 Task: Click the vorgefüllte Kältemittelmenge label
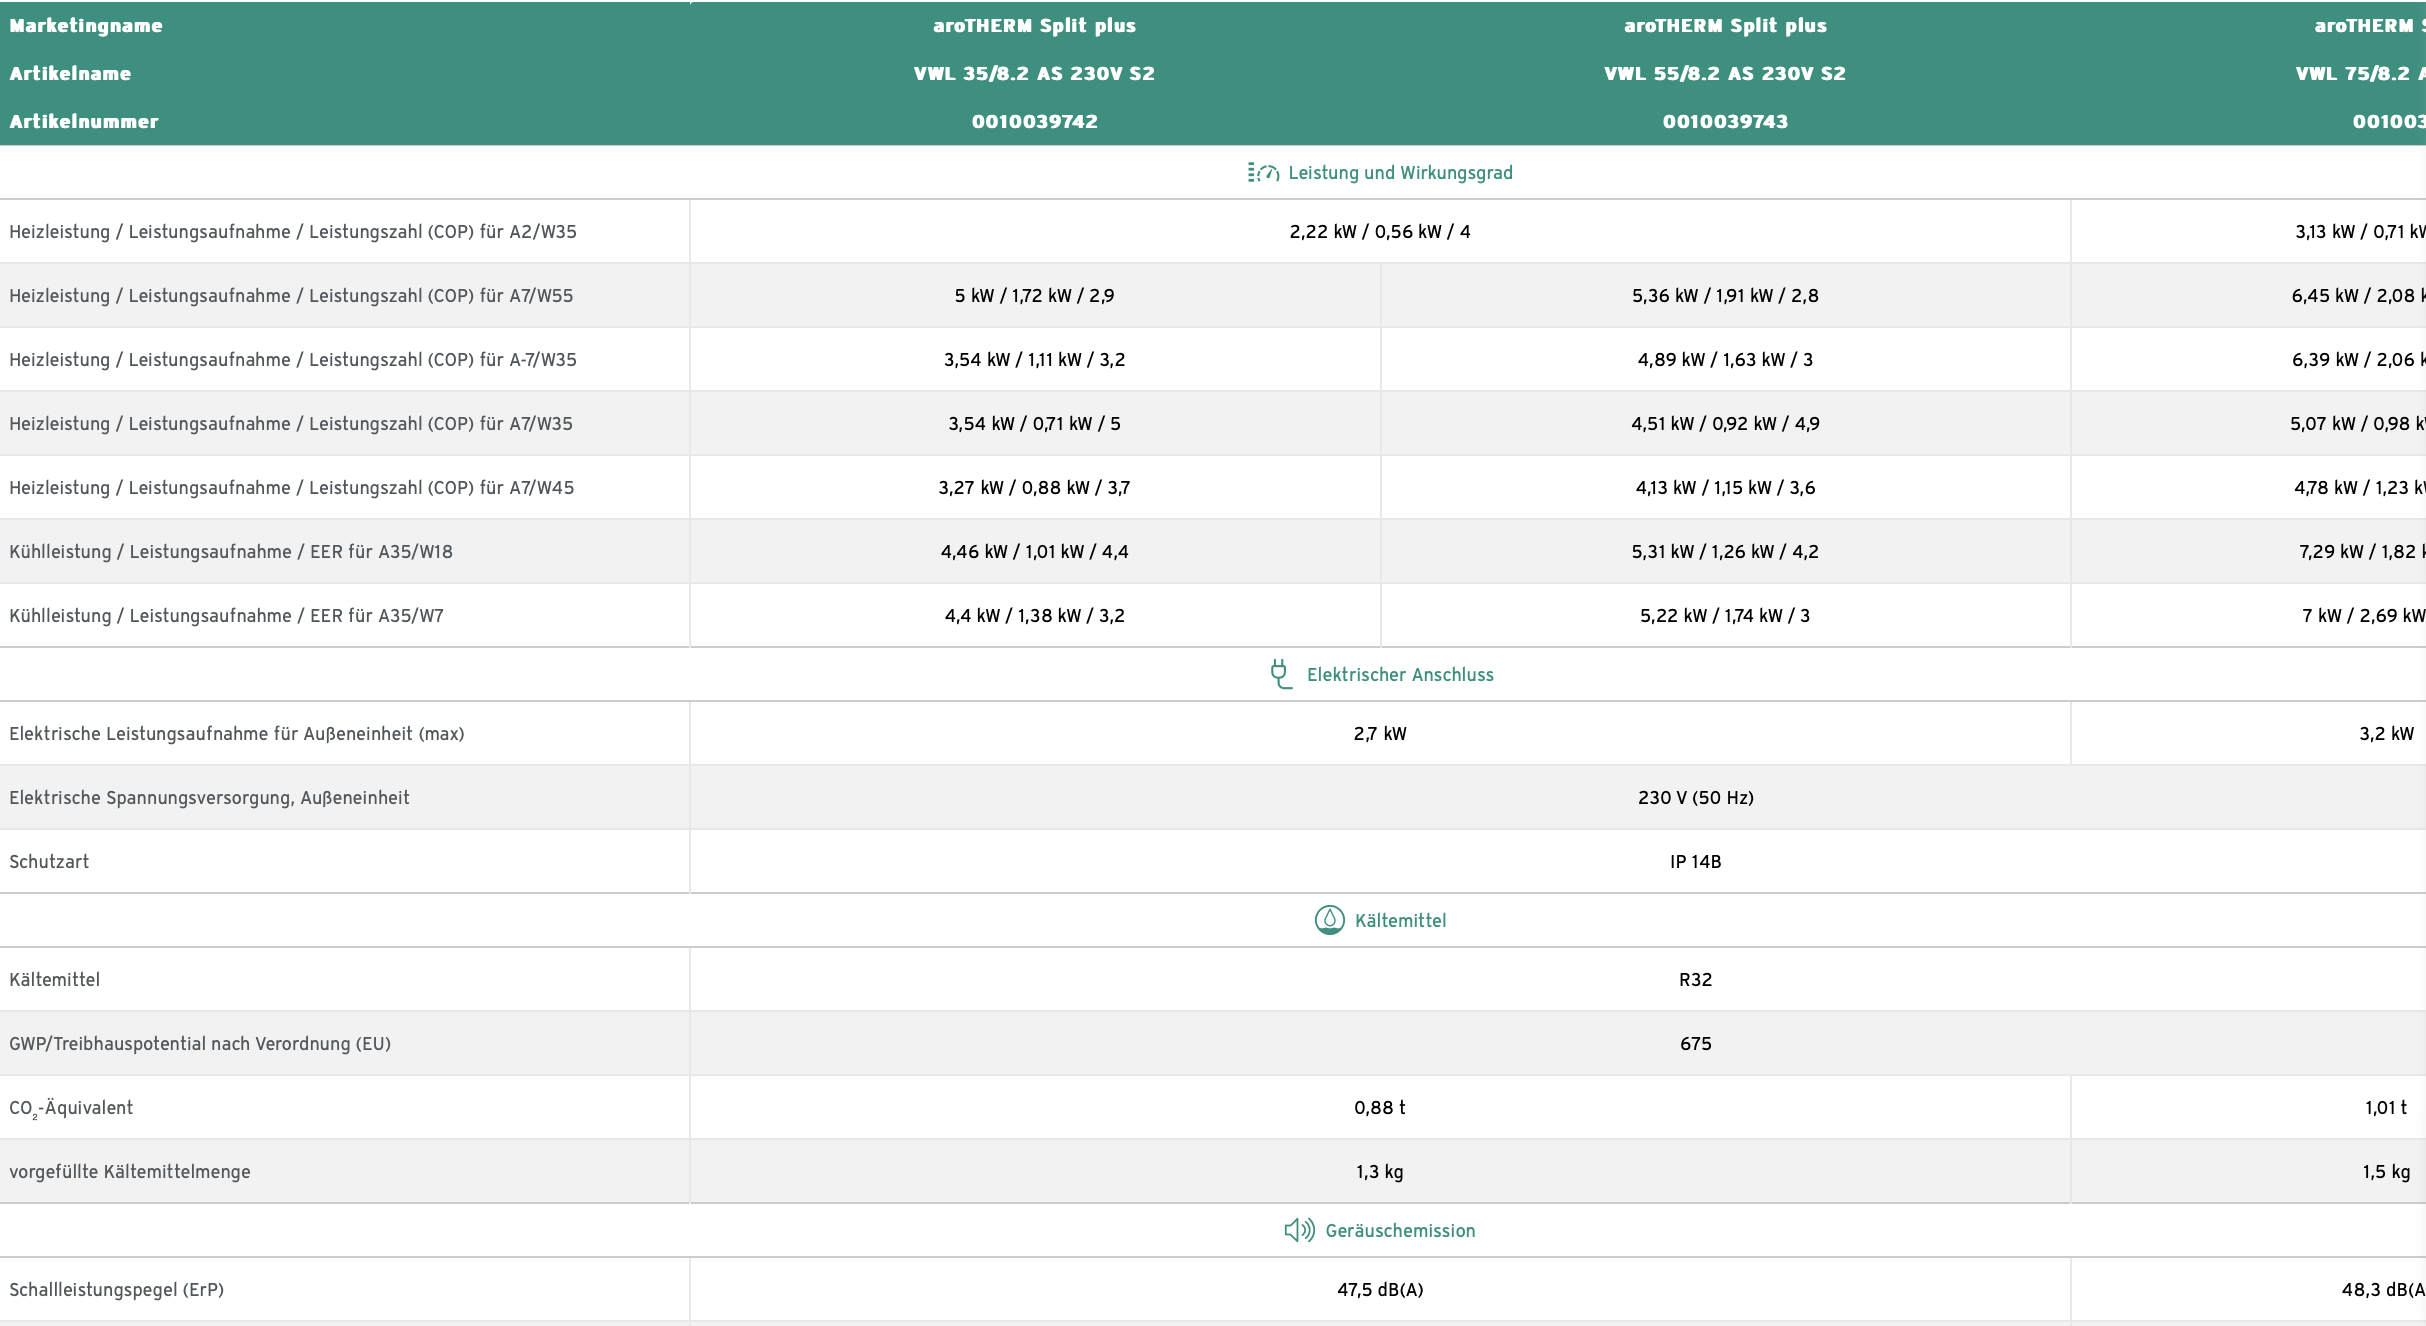130,1172
